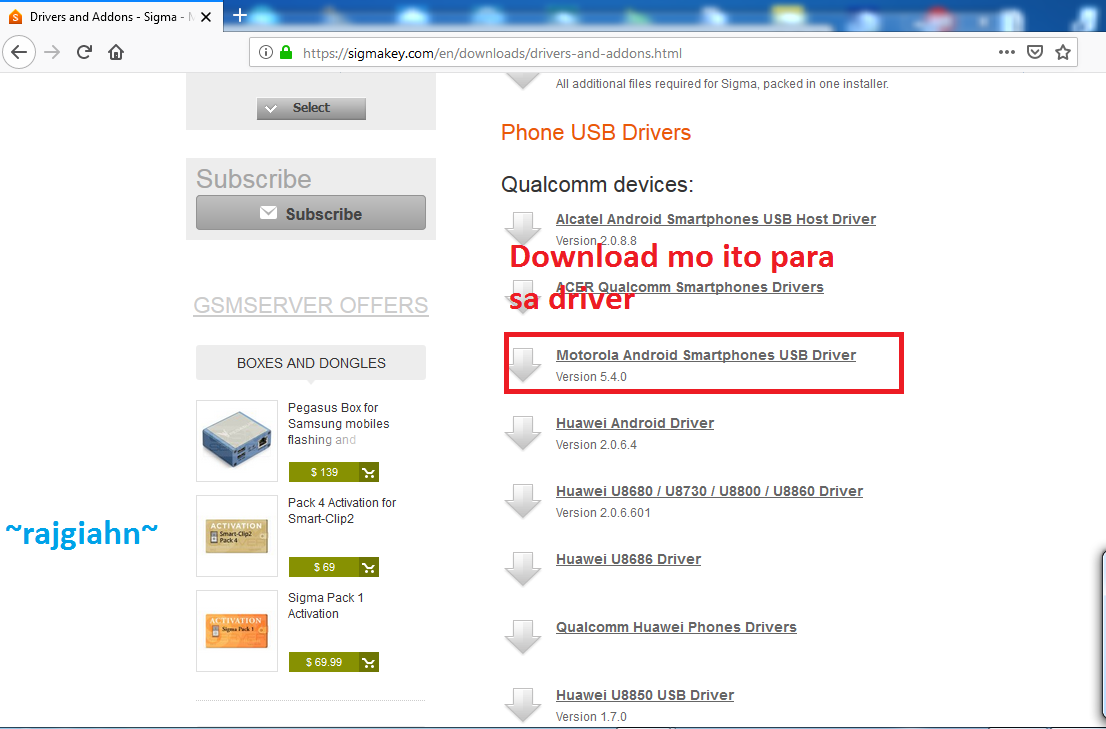This screenshot has width=1106, height=729.
Task: Open Pegasus Box for Samsung mobiles link
Action: [339, 423]
